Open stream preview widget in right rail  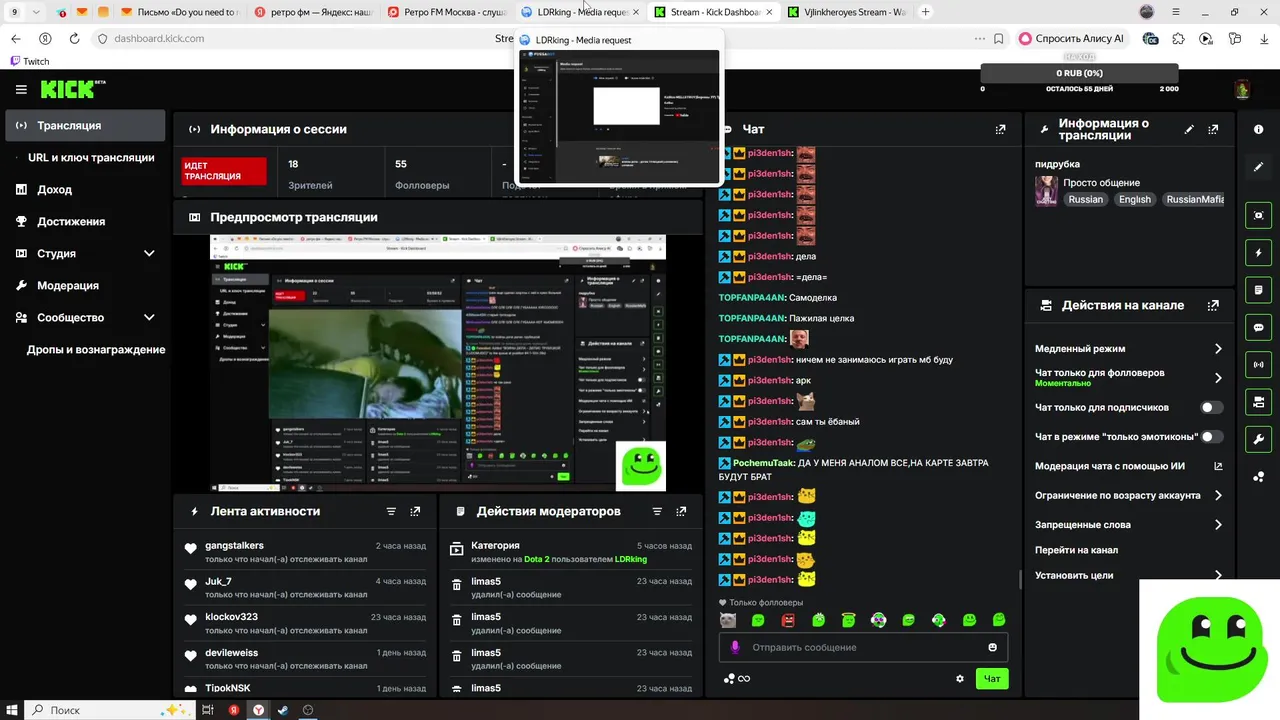point(1258,215)
